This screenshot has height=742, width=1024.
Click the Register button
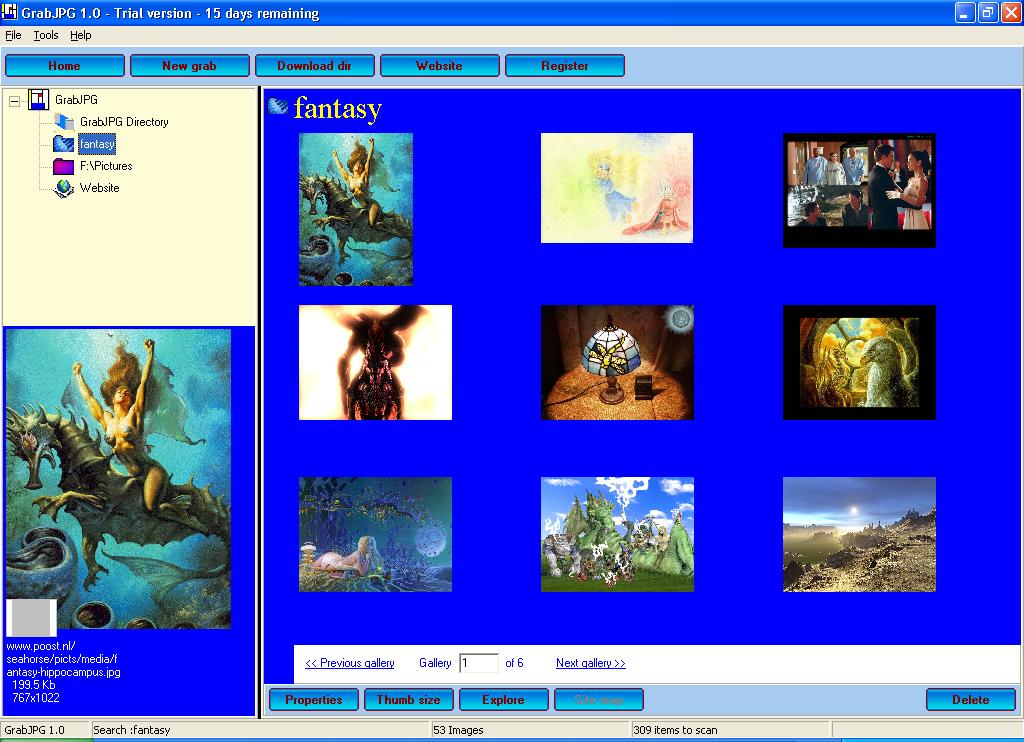(x=564, y=65)
